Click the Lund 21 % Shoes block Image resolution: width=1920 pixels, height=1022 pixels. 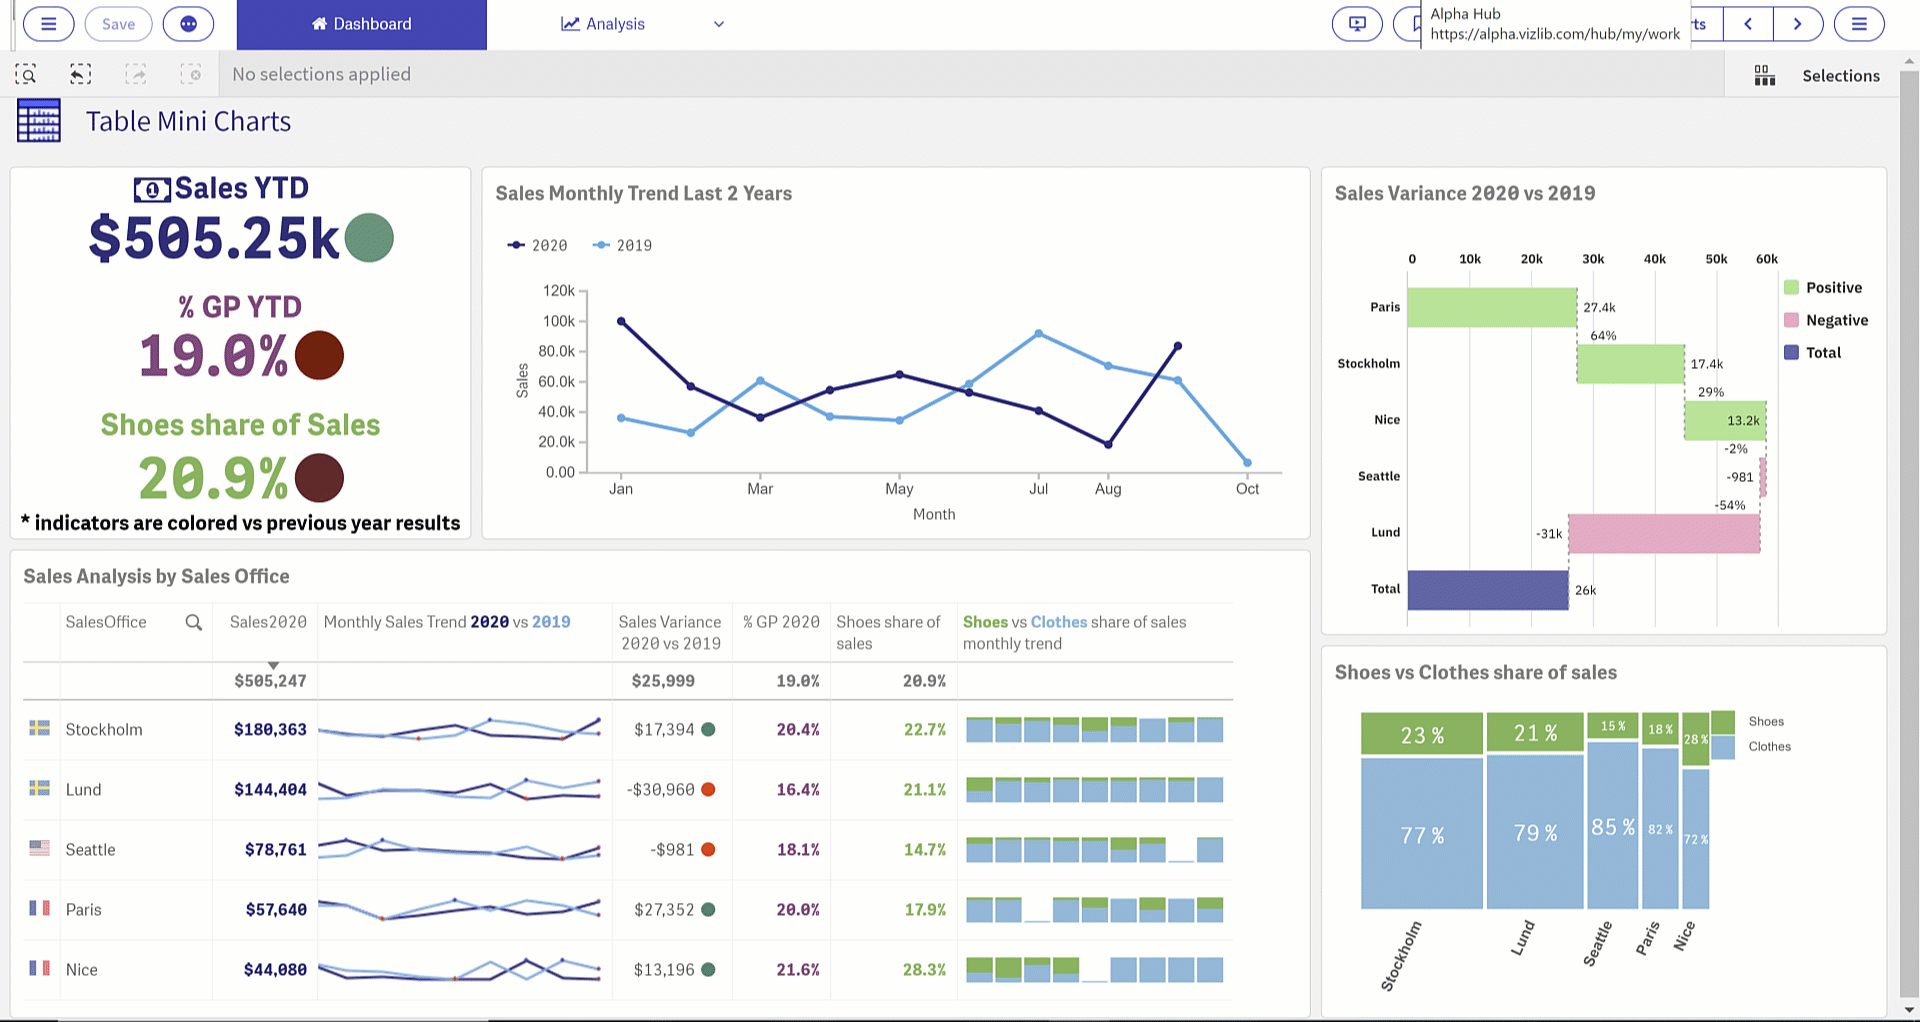coord(1535,733)
